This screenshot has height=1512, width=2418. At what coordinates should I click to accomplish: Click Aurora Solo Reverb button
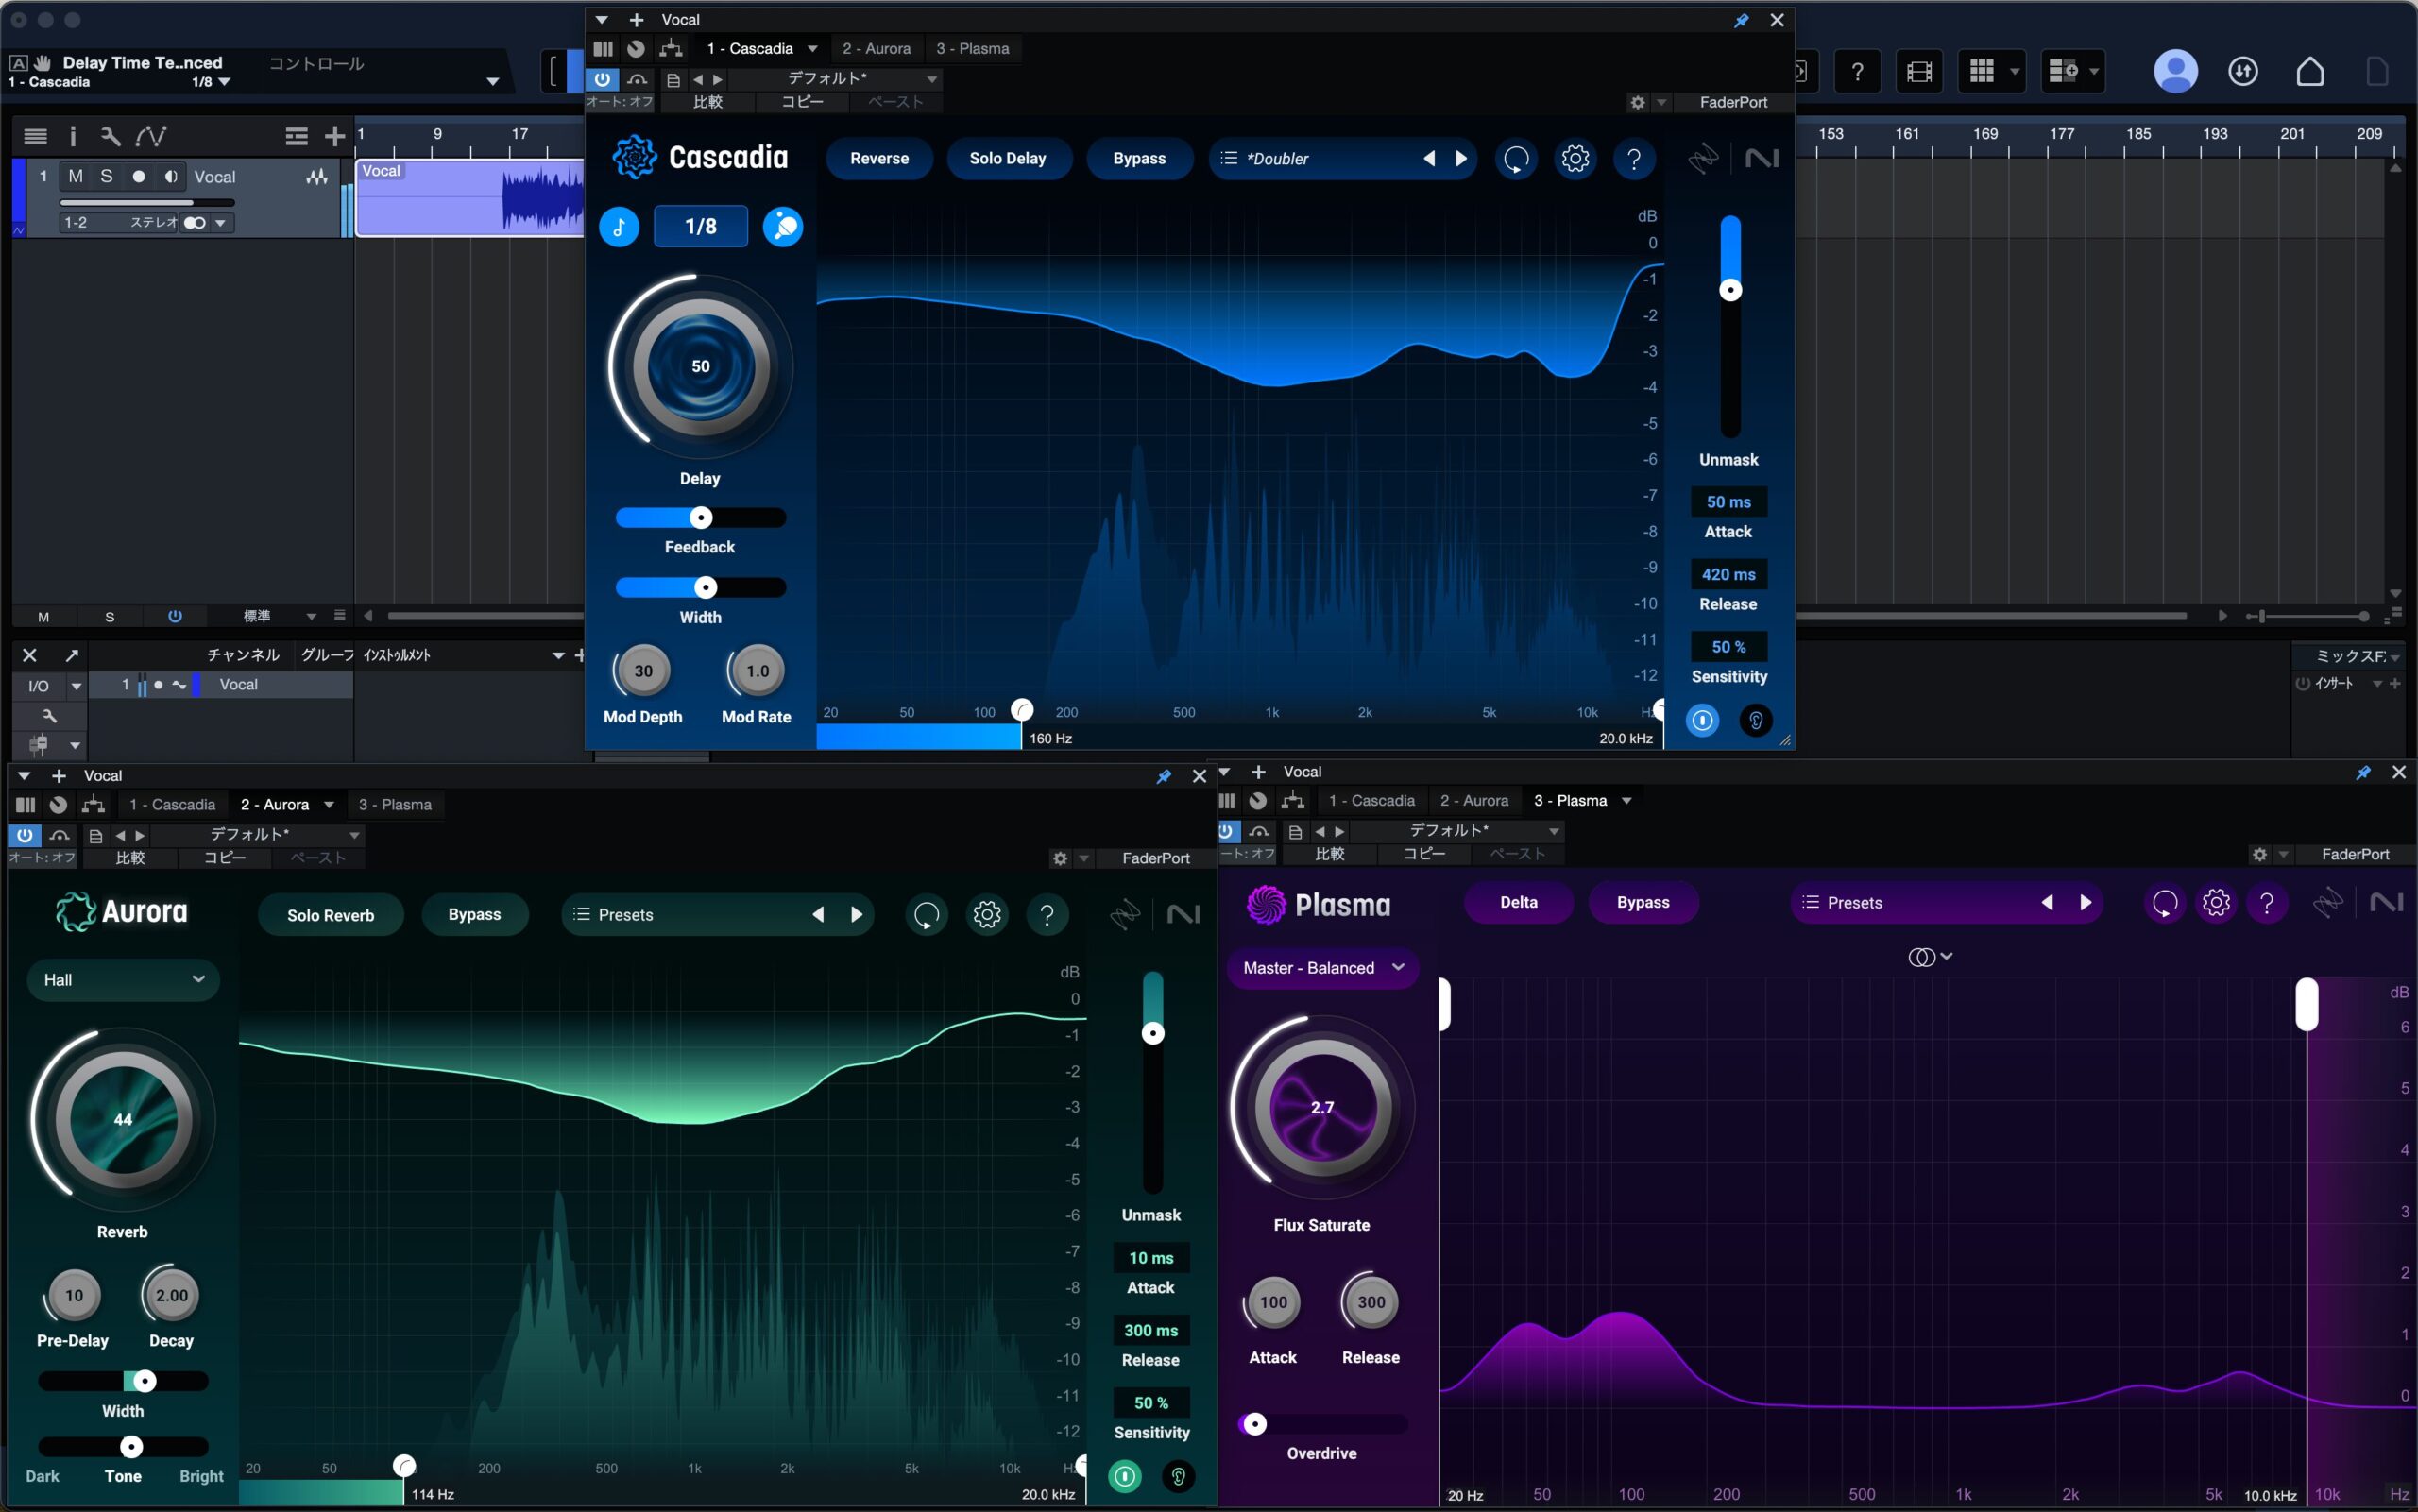point(330,915)
